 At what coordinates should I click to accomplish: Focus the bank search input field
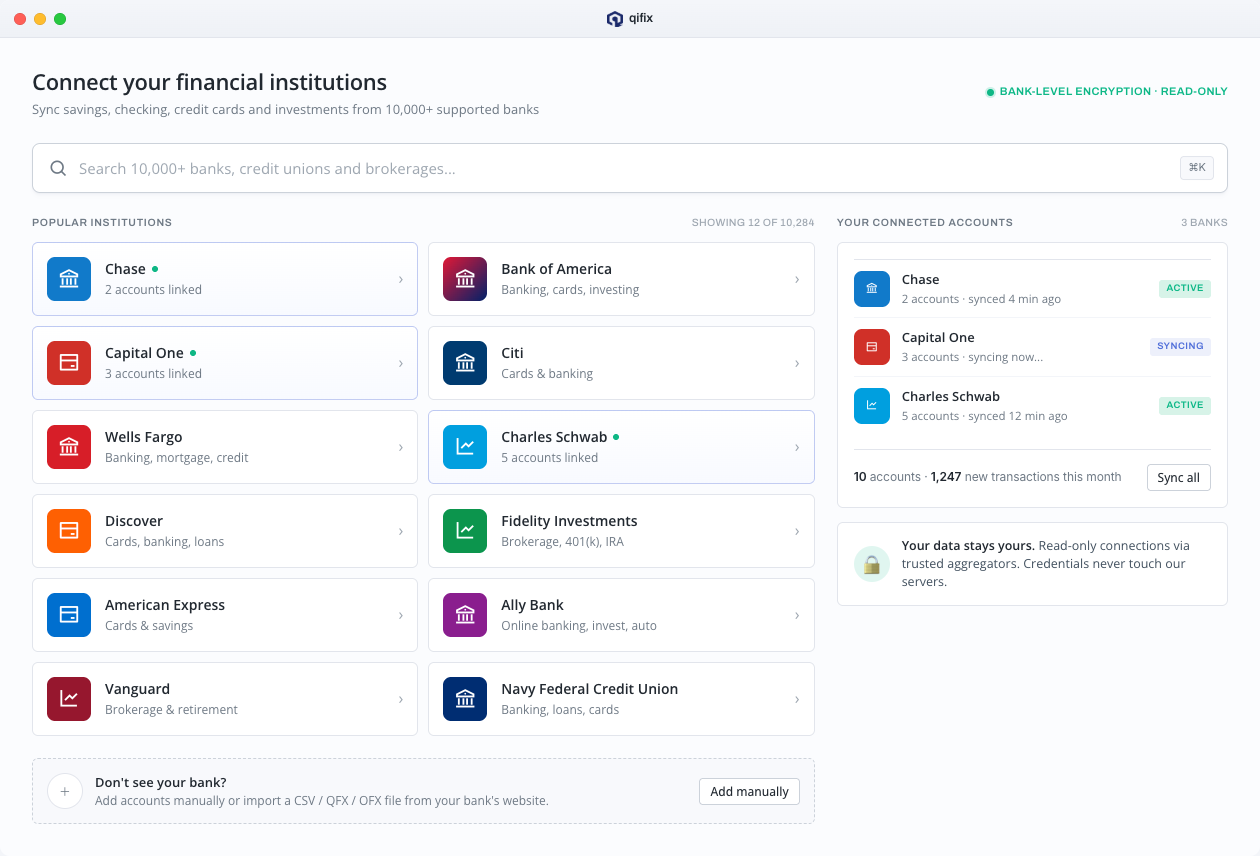pyautogui.click(x=630, y=168)
